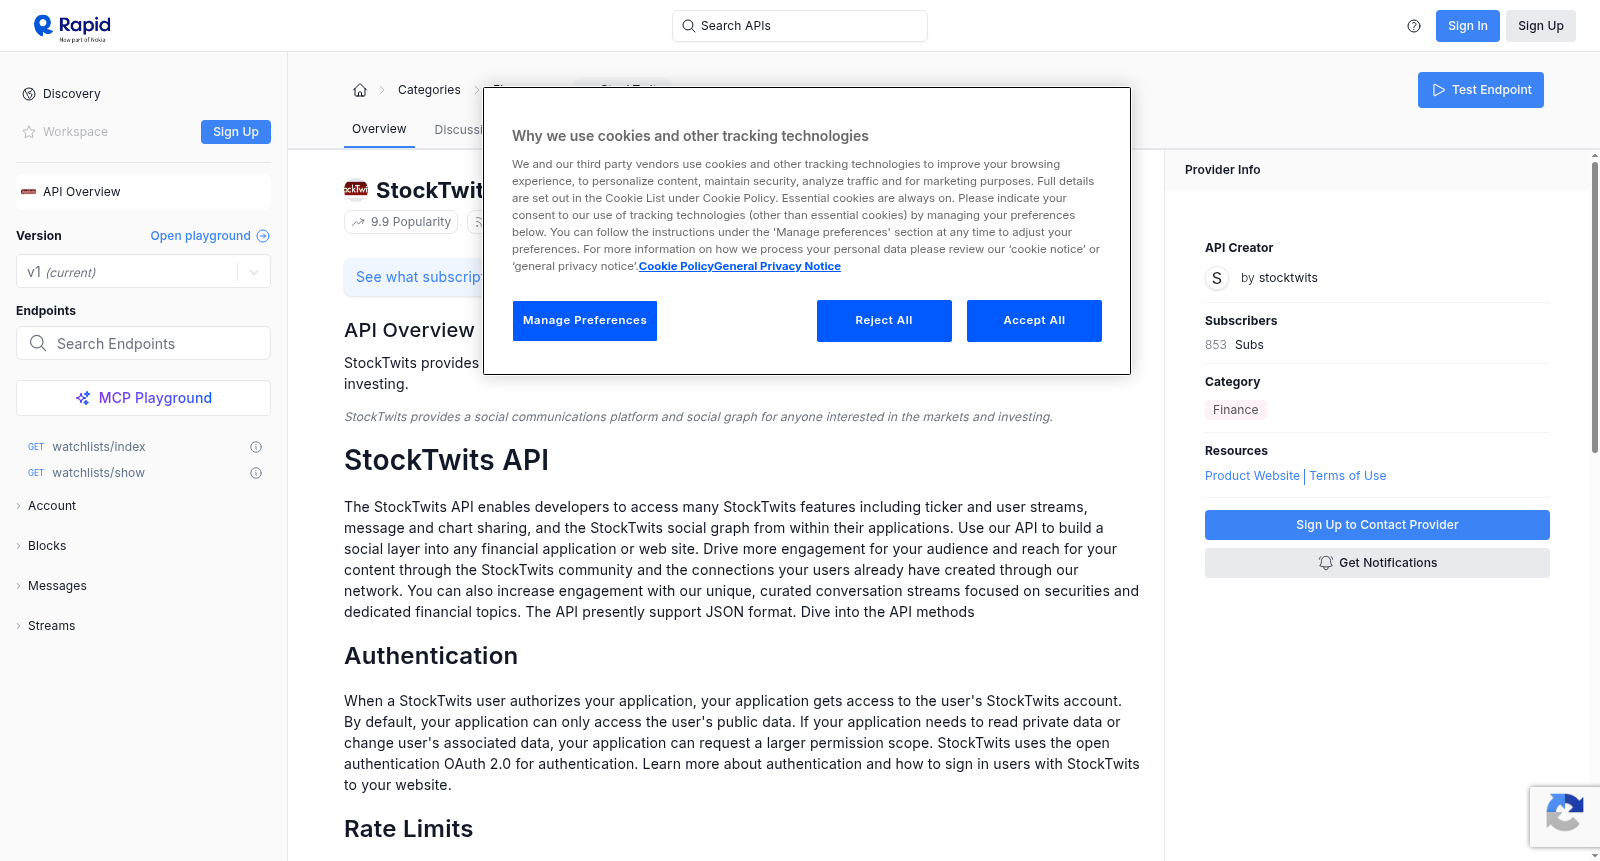Screen dimensions: 1600x861
Task: Click the Open playground arrow icon
Action: [263, 236]
